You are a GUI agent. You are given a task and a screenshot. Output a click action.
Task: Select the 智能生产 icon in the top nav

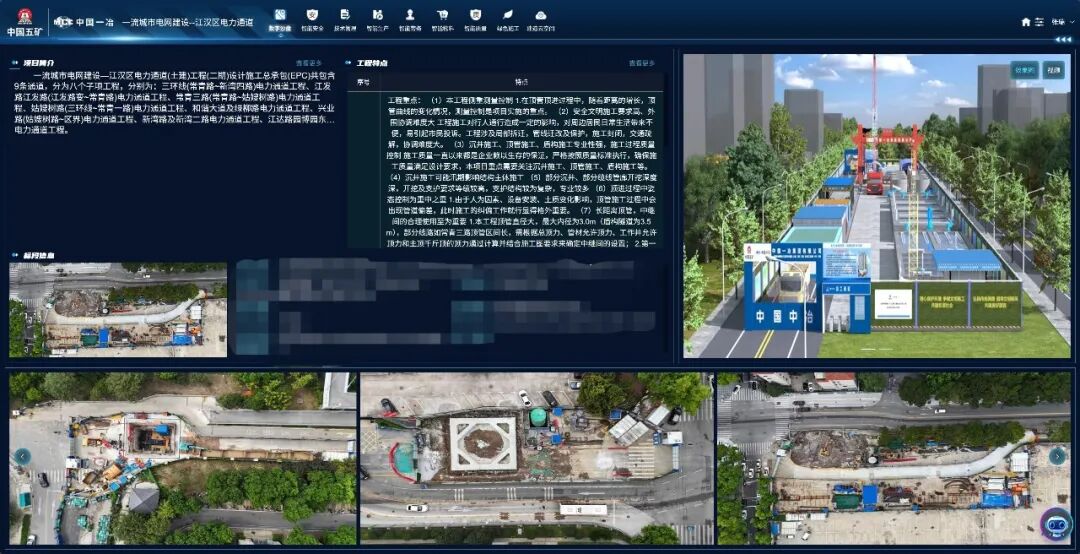tap(377, 16)
